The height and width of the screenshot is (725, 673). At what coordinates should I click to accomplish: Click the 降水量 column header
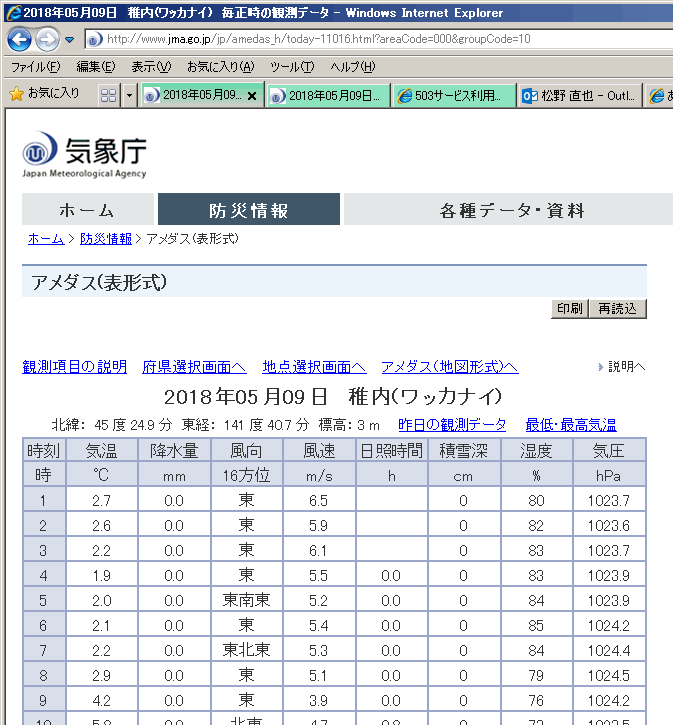[174, 450]
